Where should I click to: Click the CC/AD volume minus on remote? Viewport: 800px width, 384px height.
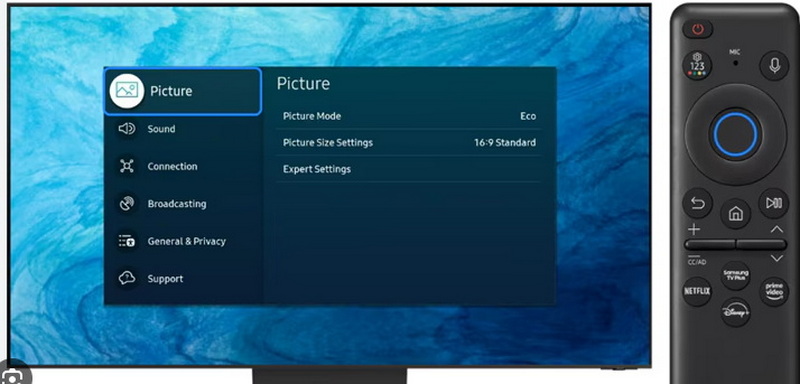[x=696, y=260]
